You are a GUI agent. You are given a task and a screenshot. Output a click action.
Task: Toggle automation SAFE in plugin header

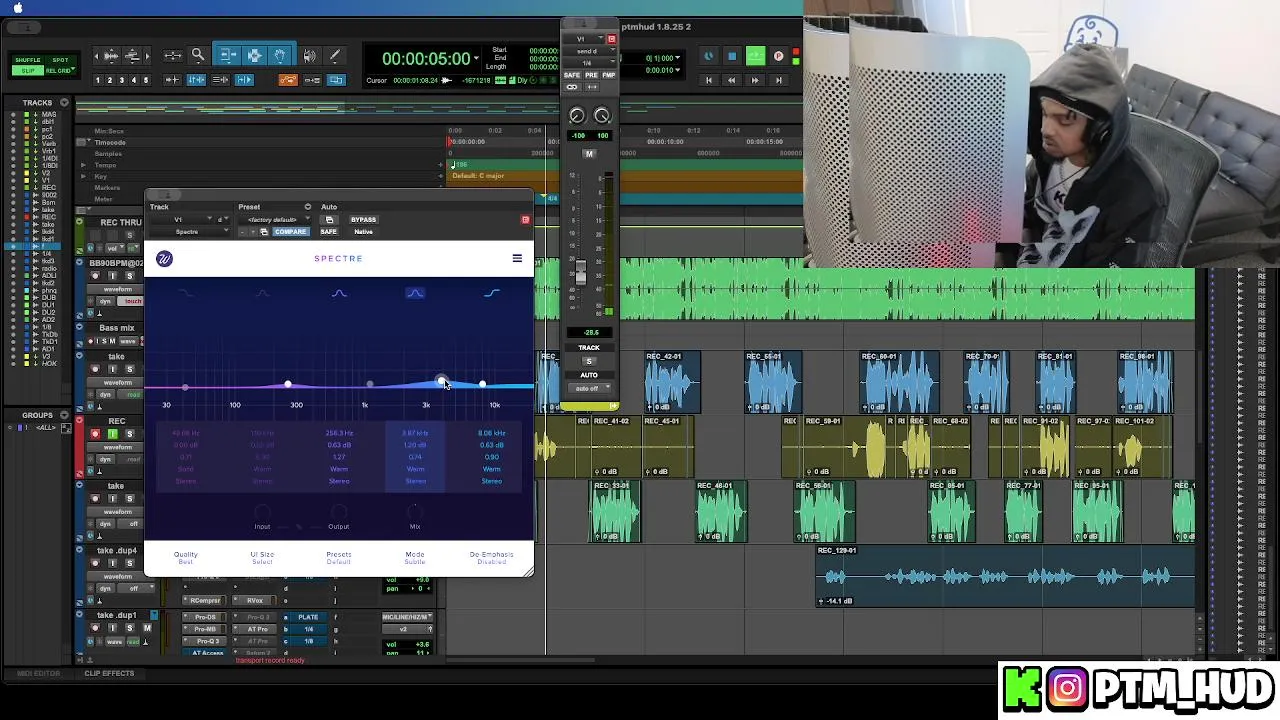tap(329, 232)
